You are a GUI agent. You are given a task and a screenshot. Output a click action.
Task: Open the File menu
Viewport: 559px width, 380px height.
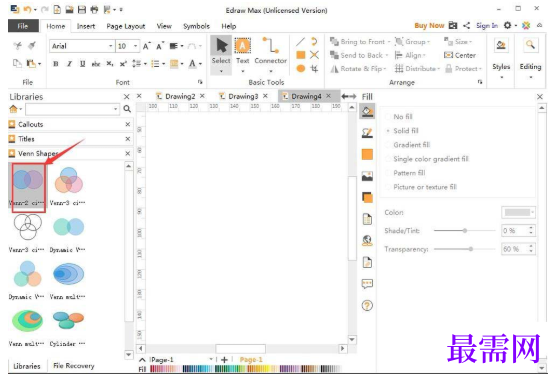point(23,26)
